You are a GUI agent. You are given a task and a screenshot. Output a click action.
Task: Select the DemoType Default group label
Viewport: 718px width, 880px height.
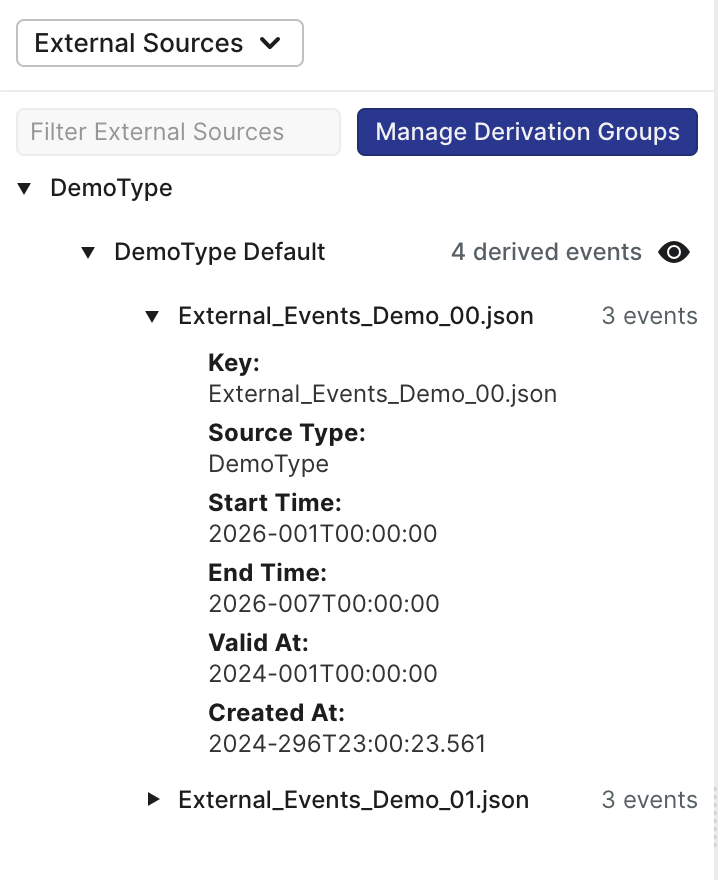point(220,252)
